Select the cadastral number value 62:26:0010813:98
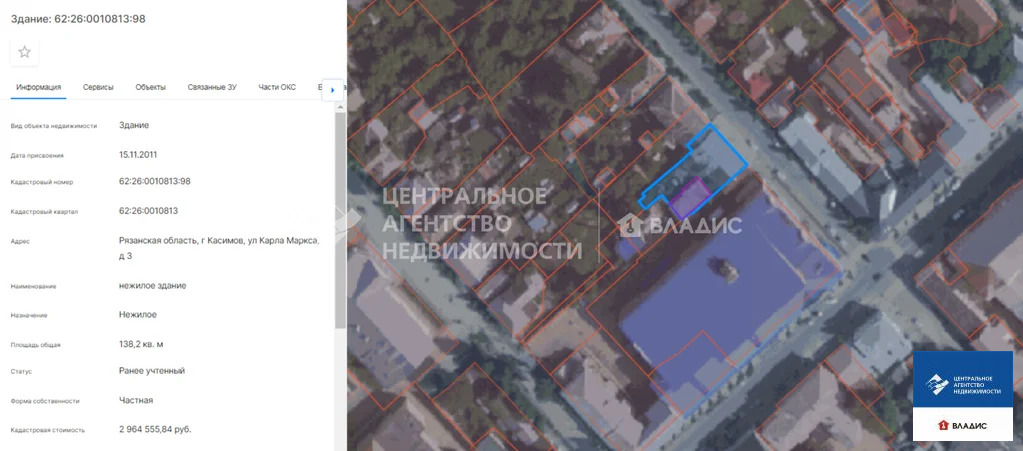 click(x=155, y=181)
